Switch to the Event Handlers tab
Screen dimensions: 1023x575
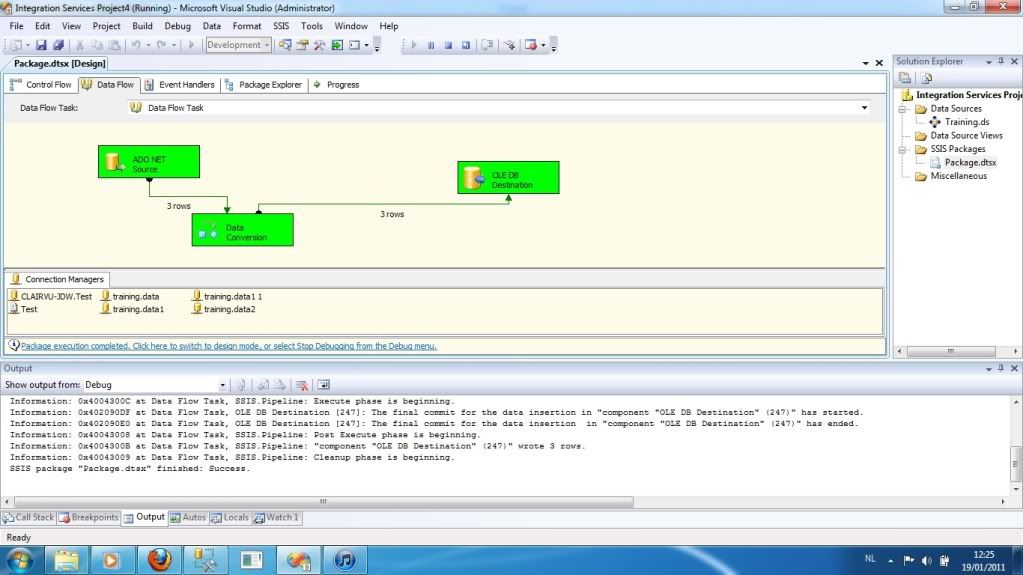point(179,85)
